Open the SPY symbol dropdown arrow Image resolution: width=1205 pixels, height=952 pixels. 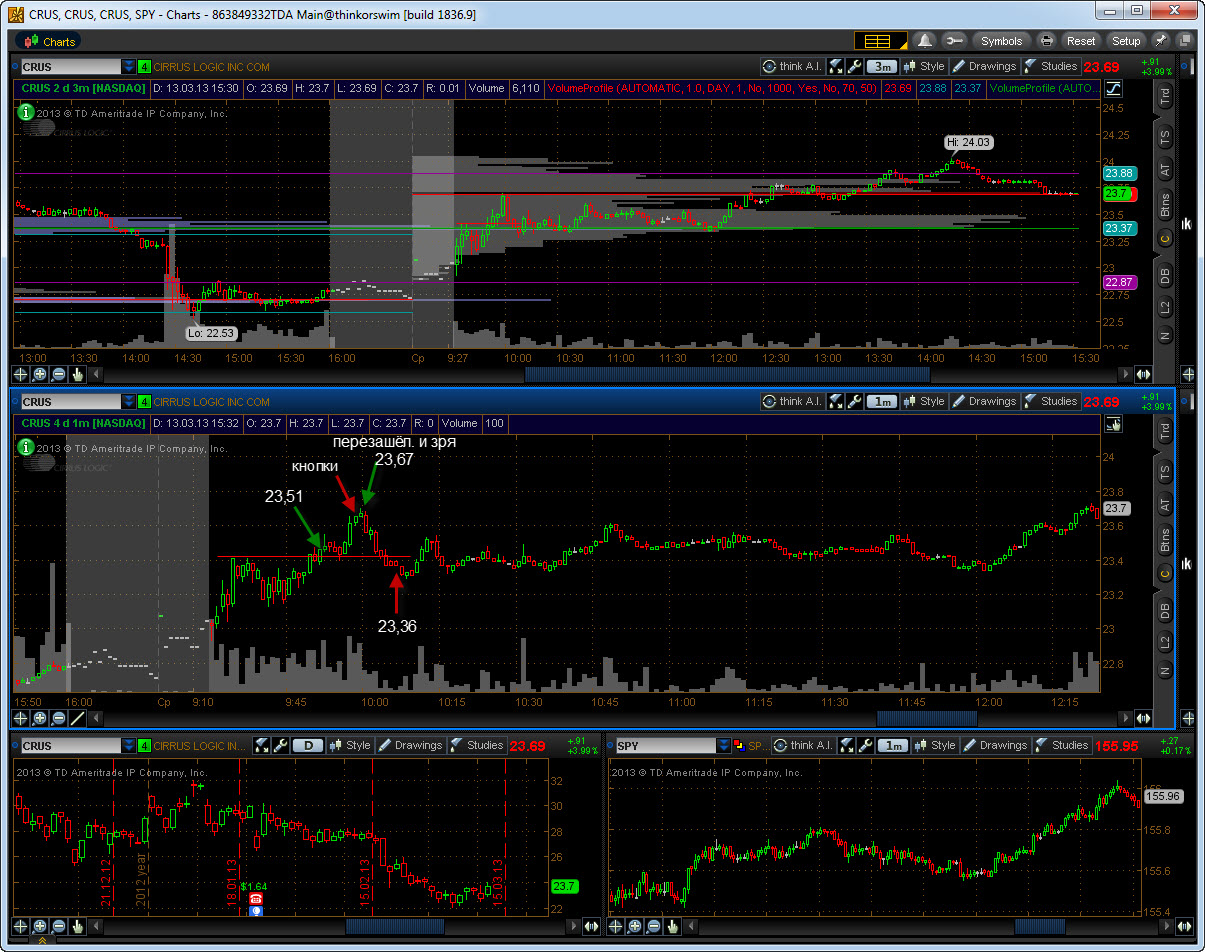point(724,746)
